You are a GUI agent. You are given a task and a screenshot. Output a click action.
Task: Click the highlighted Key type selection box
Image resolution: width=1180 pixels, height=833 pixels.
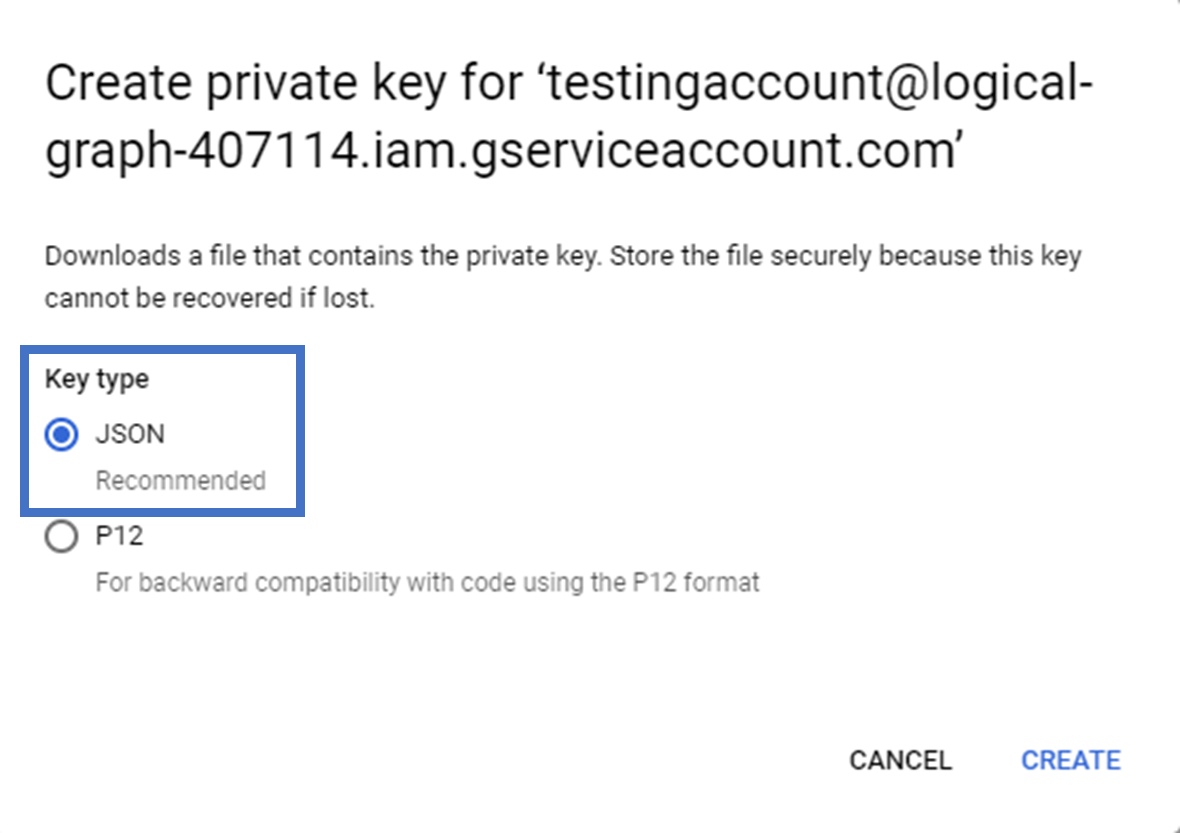(163, 430)
